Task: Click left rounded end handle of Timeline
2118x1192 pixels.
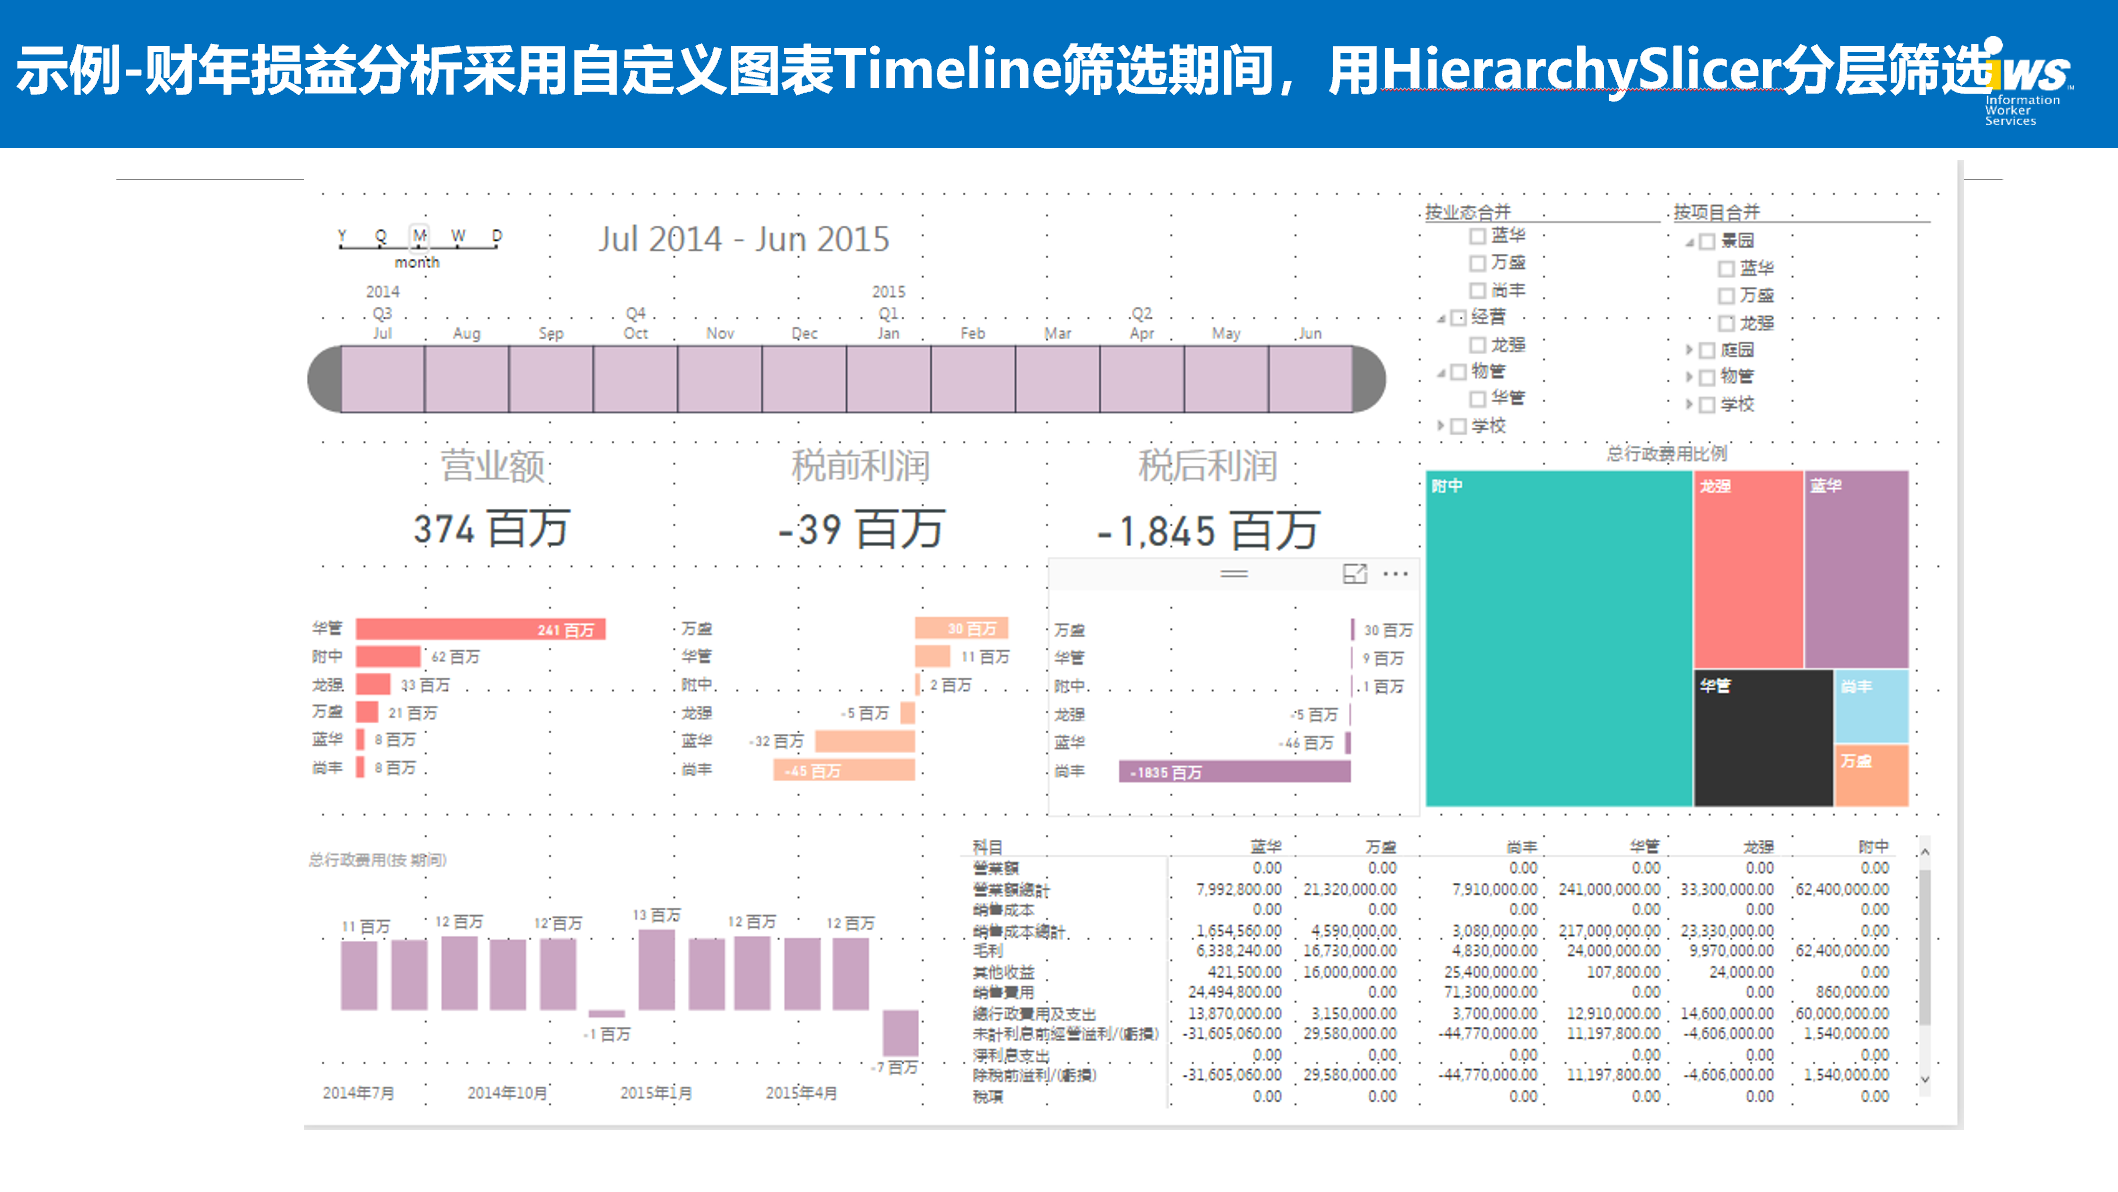Action: [324, 379]
